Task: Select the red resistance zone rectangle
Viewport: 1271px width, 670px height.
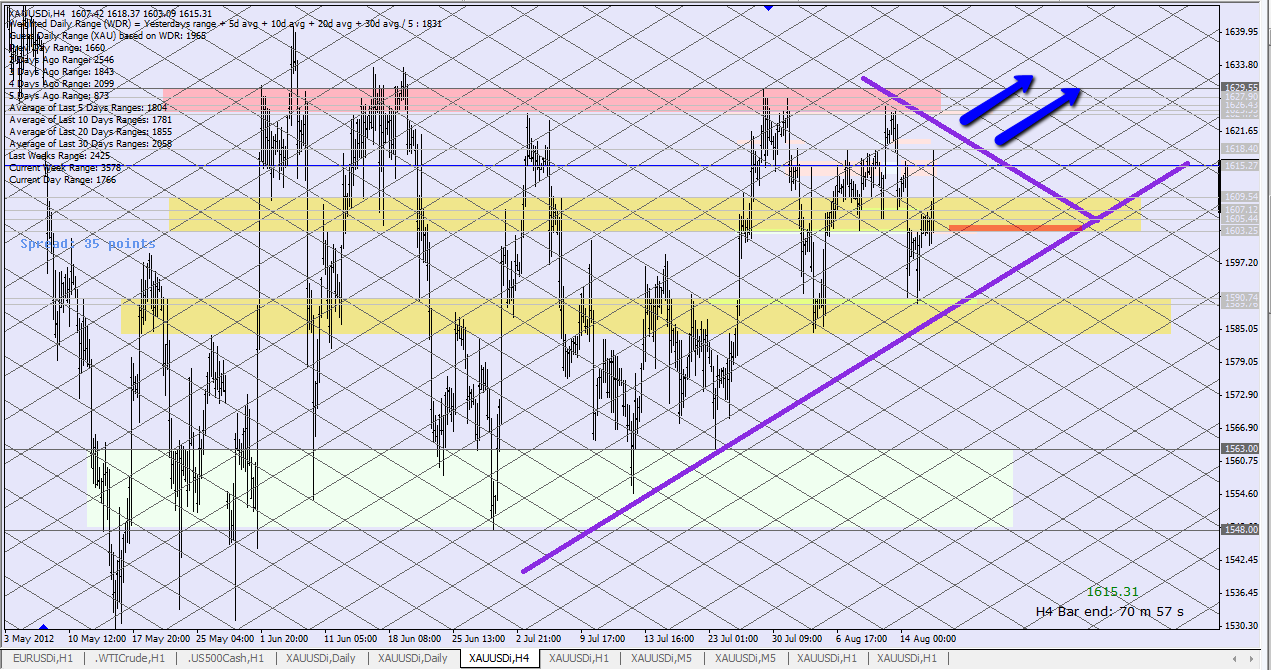Action: click(552, 100)
